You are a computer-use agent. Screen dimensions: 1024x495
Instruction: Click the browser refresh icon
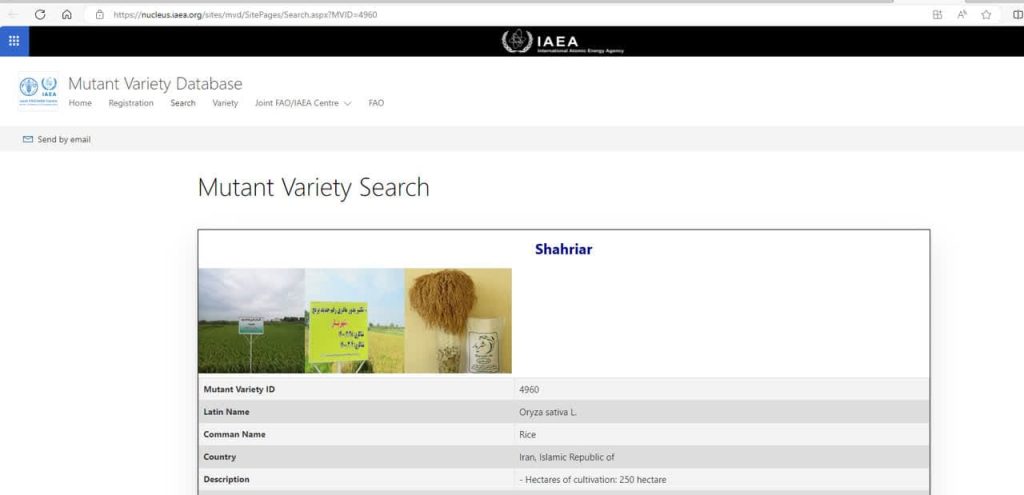40,14
